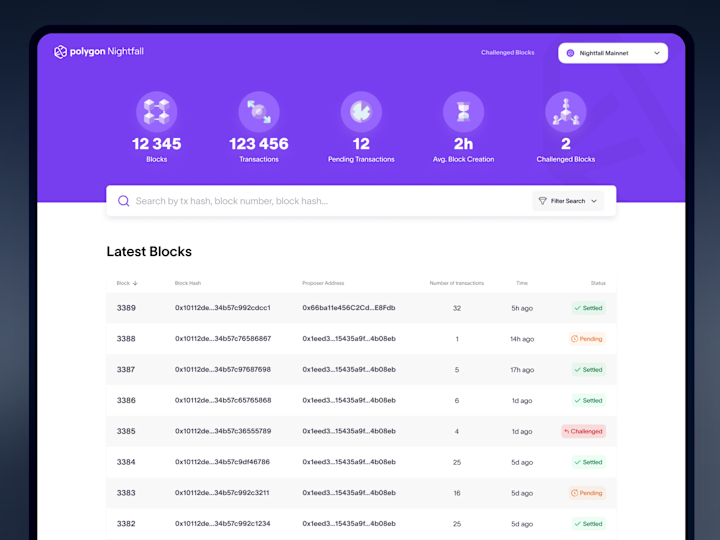Click the Challenged status badge for block 3385

583,431
